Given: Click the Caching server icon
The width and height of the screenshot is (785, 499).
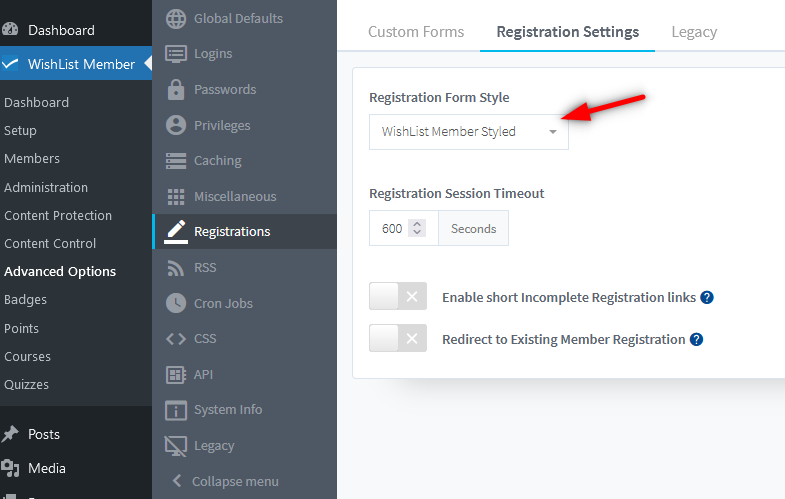Looking at the screenshot, I should point(176,160).
